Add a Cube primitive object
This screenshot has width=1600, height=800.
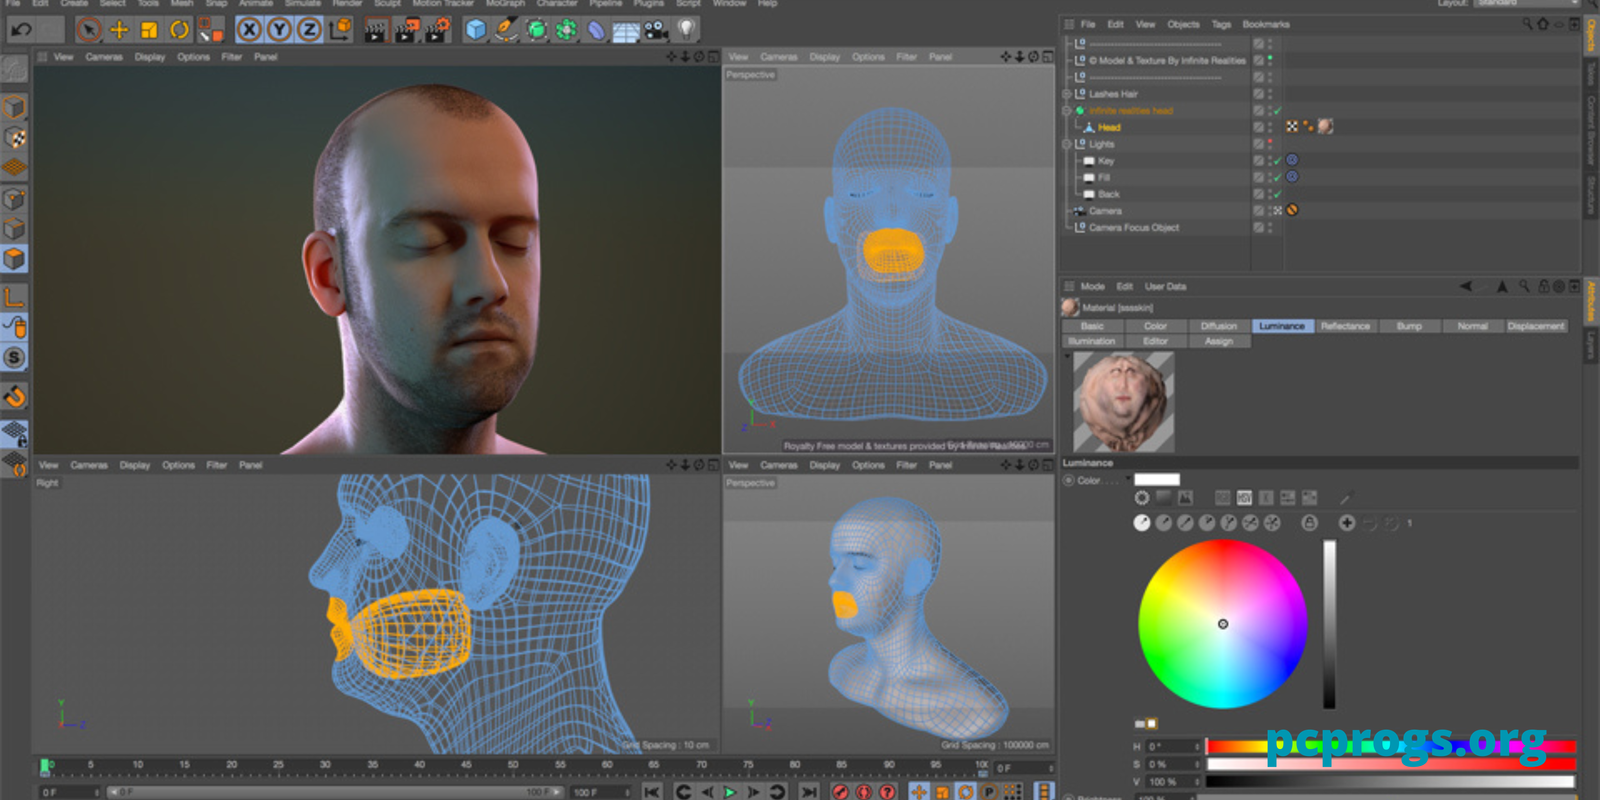(476, 30)
